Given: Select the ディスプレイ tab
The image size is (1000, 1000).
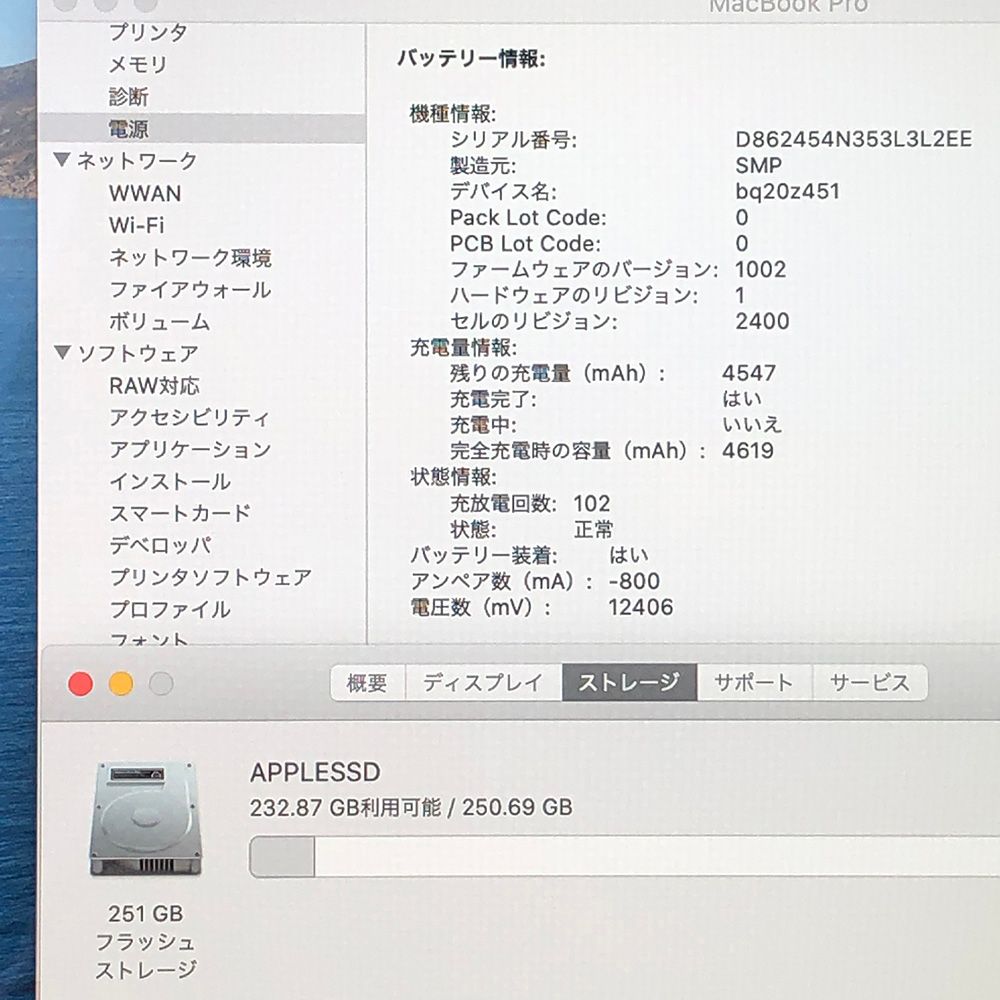Looking at the screenshot, I should click(x=482, y=682).
